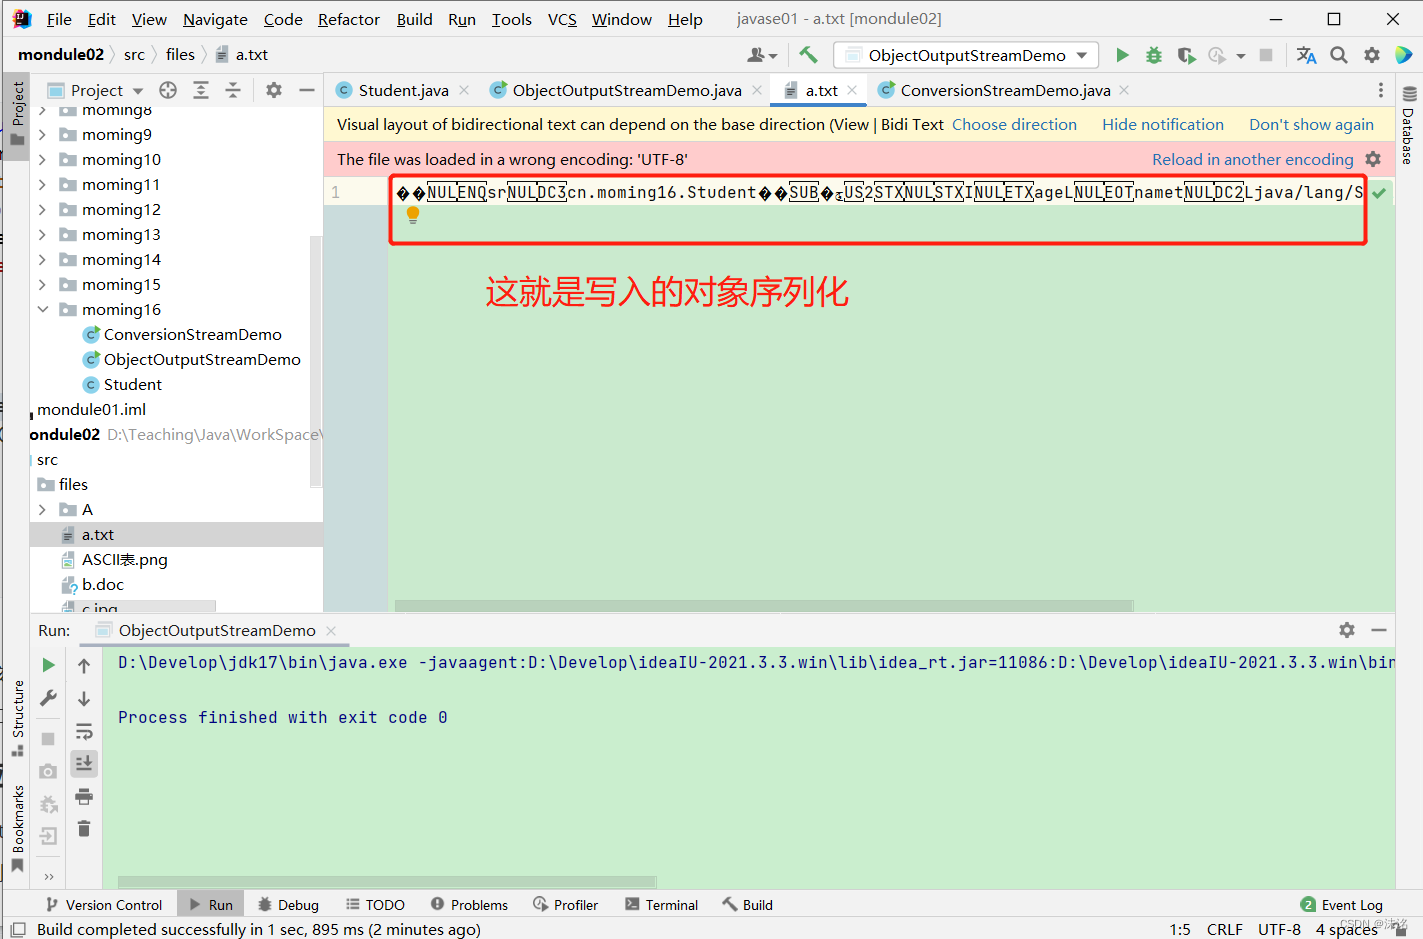Toggle scroll to end in console
Image resolution: width=1423 pixels, height=939 pixels.
point(85,763)
